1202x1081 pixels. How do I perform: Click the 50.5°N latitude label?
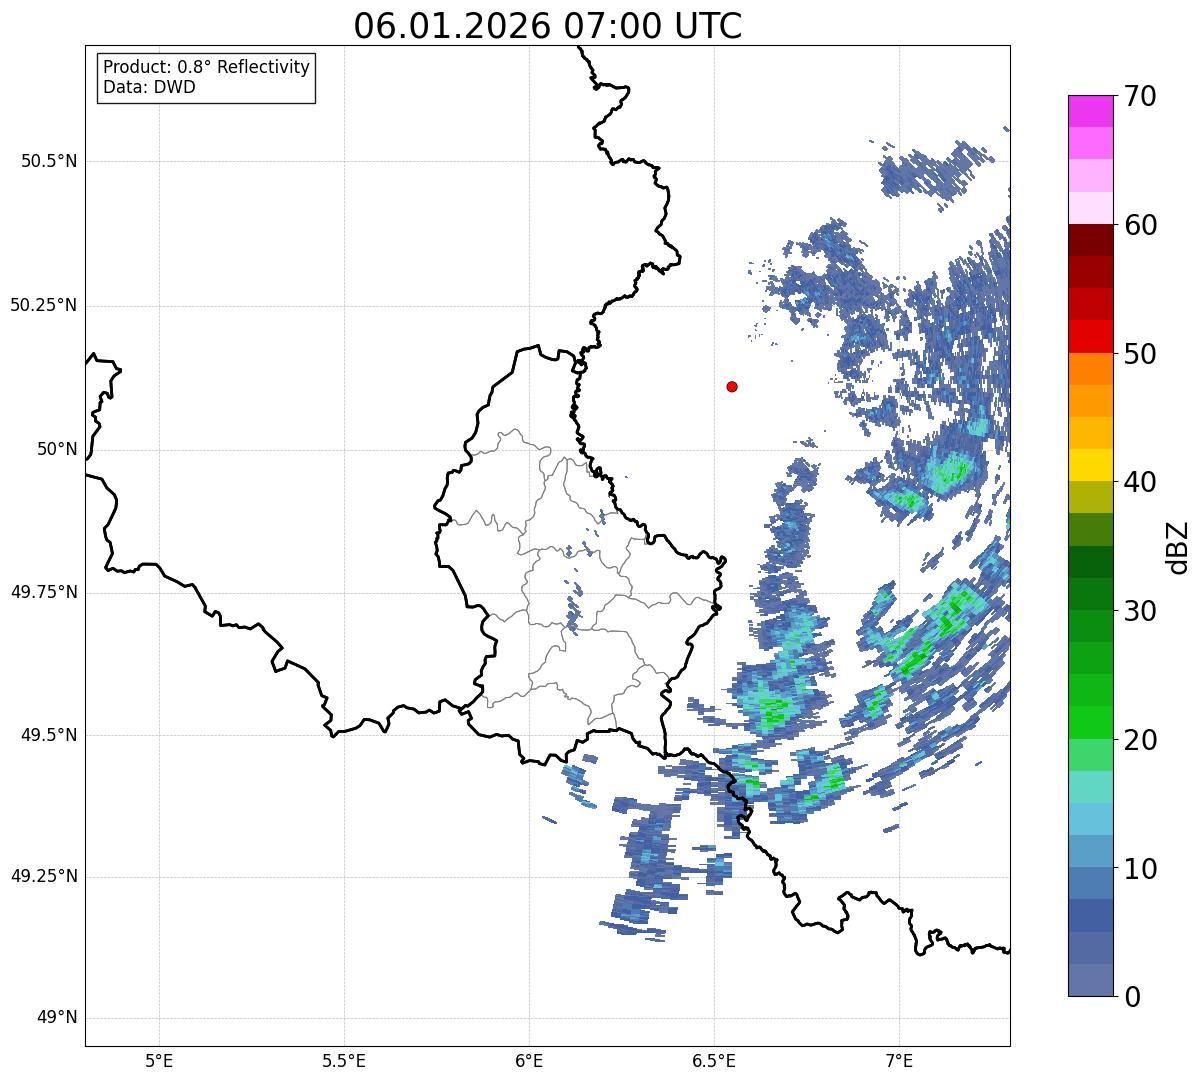coord(48,161)
